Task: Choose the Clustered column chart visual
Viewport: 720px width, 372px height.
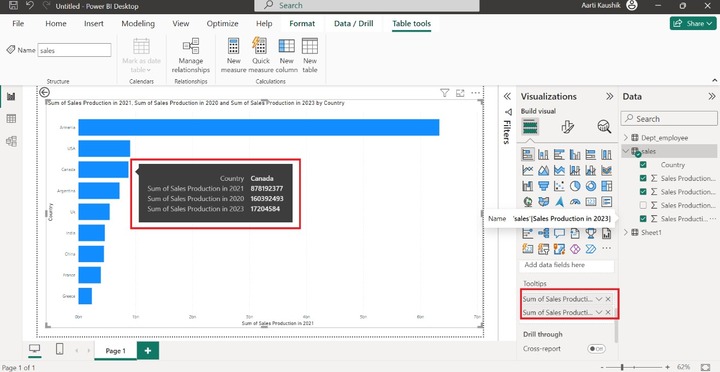Action: (575, 154)
